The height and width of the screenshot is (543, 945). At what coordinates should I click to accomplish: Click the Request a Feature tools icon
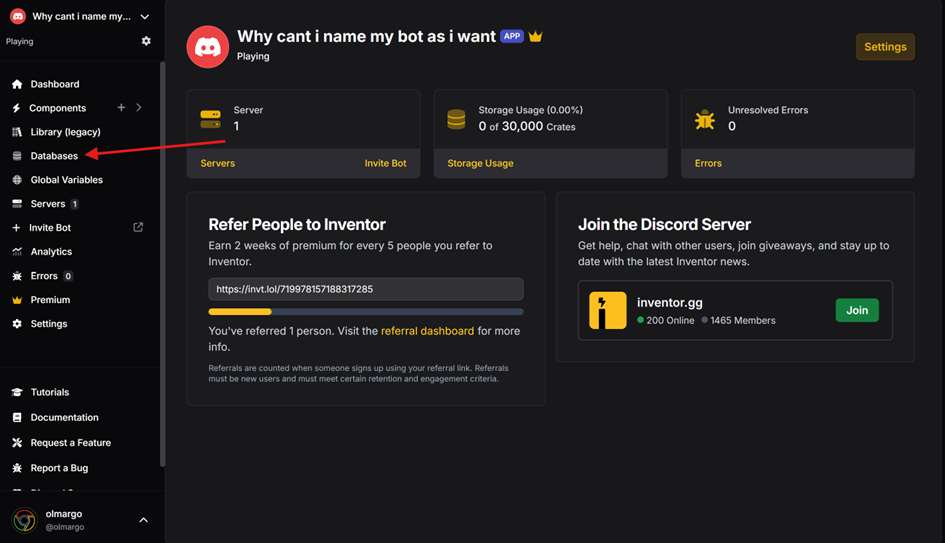coord(17,443)
